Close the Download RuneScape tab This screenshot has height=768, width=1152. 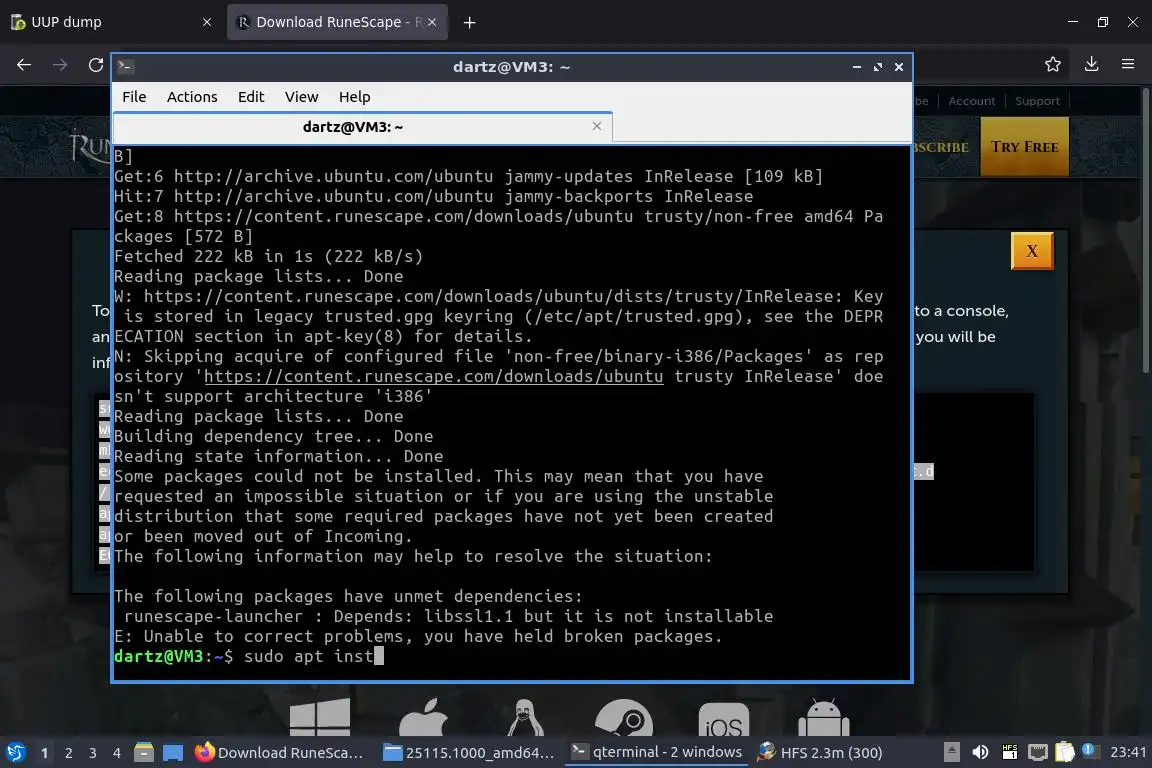click(x=432, y=22)
